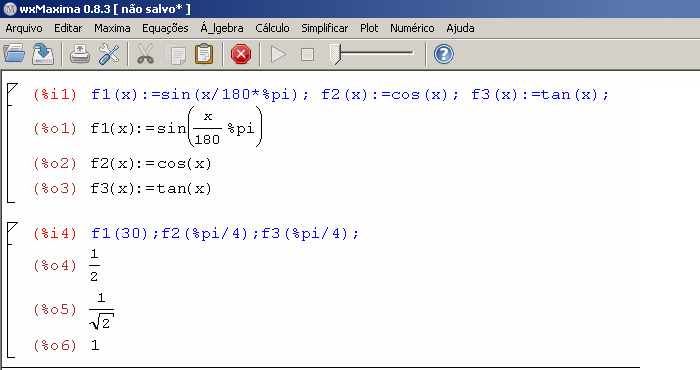Select the %o6 result 1
Screen dimensions: 700x370
click(95, 345)
